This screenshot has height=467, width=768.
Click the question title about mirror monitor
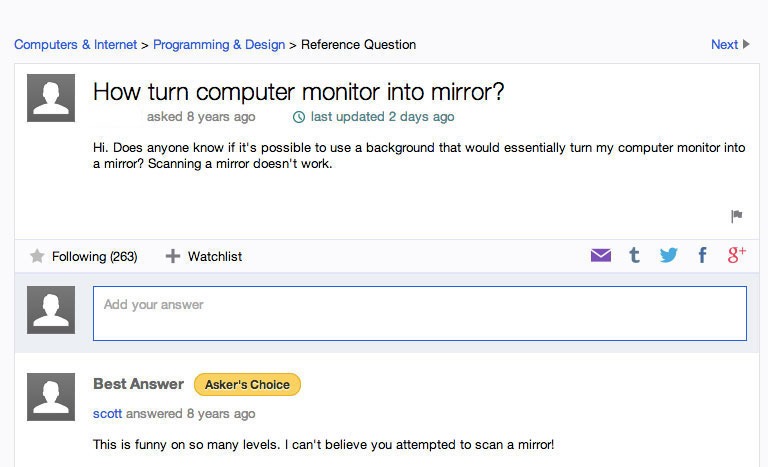point(298,91)
